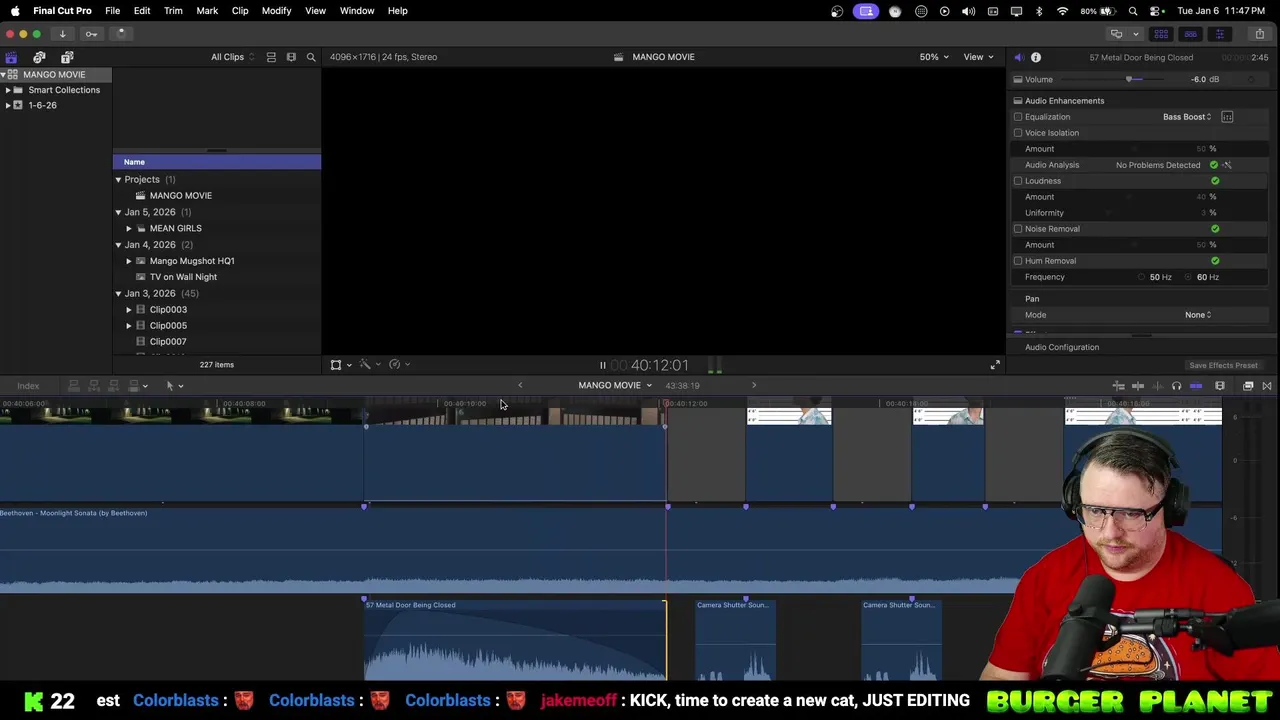
Task: Open the Pan Mode None dropdown
Action: (x=1198, y=315)
